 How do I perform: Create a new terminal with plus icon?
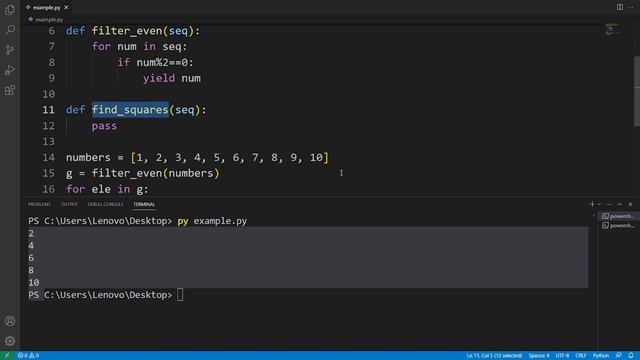[592, 204]
